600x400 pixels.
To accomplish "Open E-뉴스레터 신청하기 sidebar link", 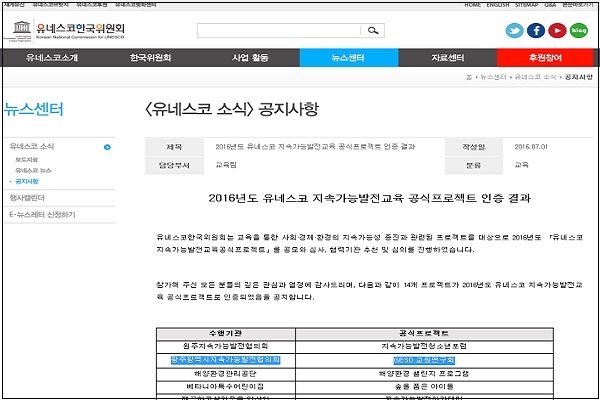I will pos(42,215).
